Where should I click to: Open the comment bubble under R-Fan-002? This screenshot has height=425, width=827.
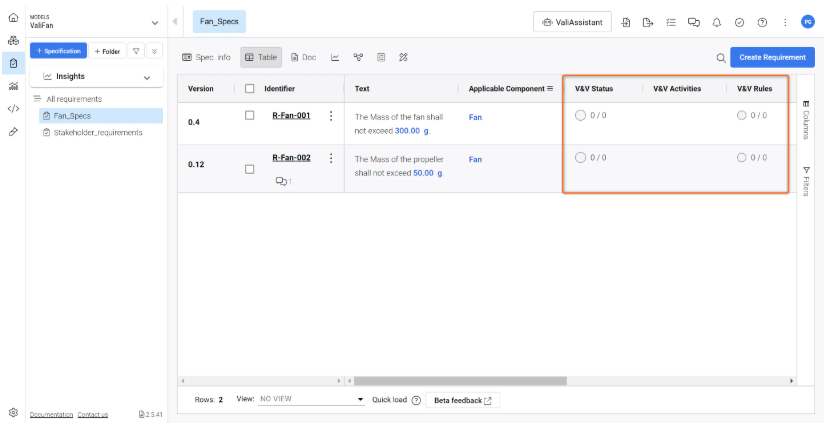tap(281, 181)
